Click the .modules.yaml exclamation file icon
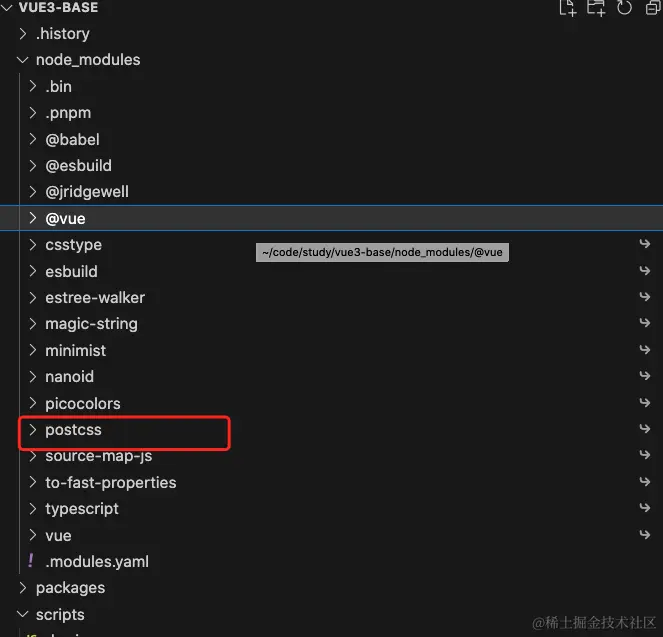The image size is (663, 637). pos(31,561)
